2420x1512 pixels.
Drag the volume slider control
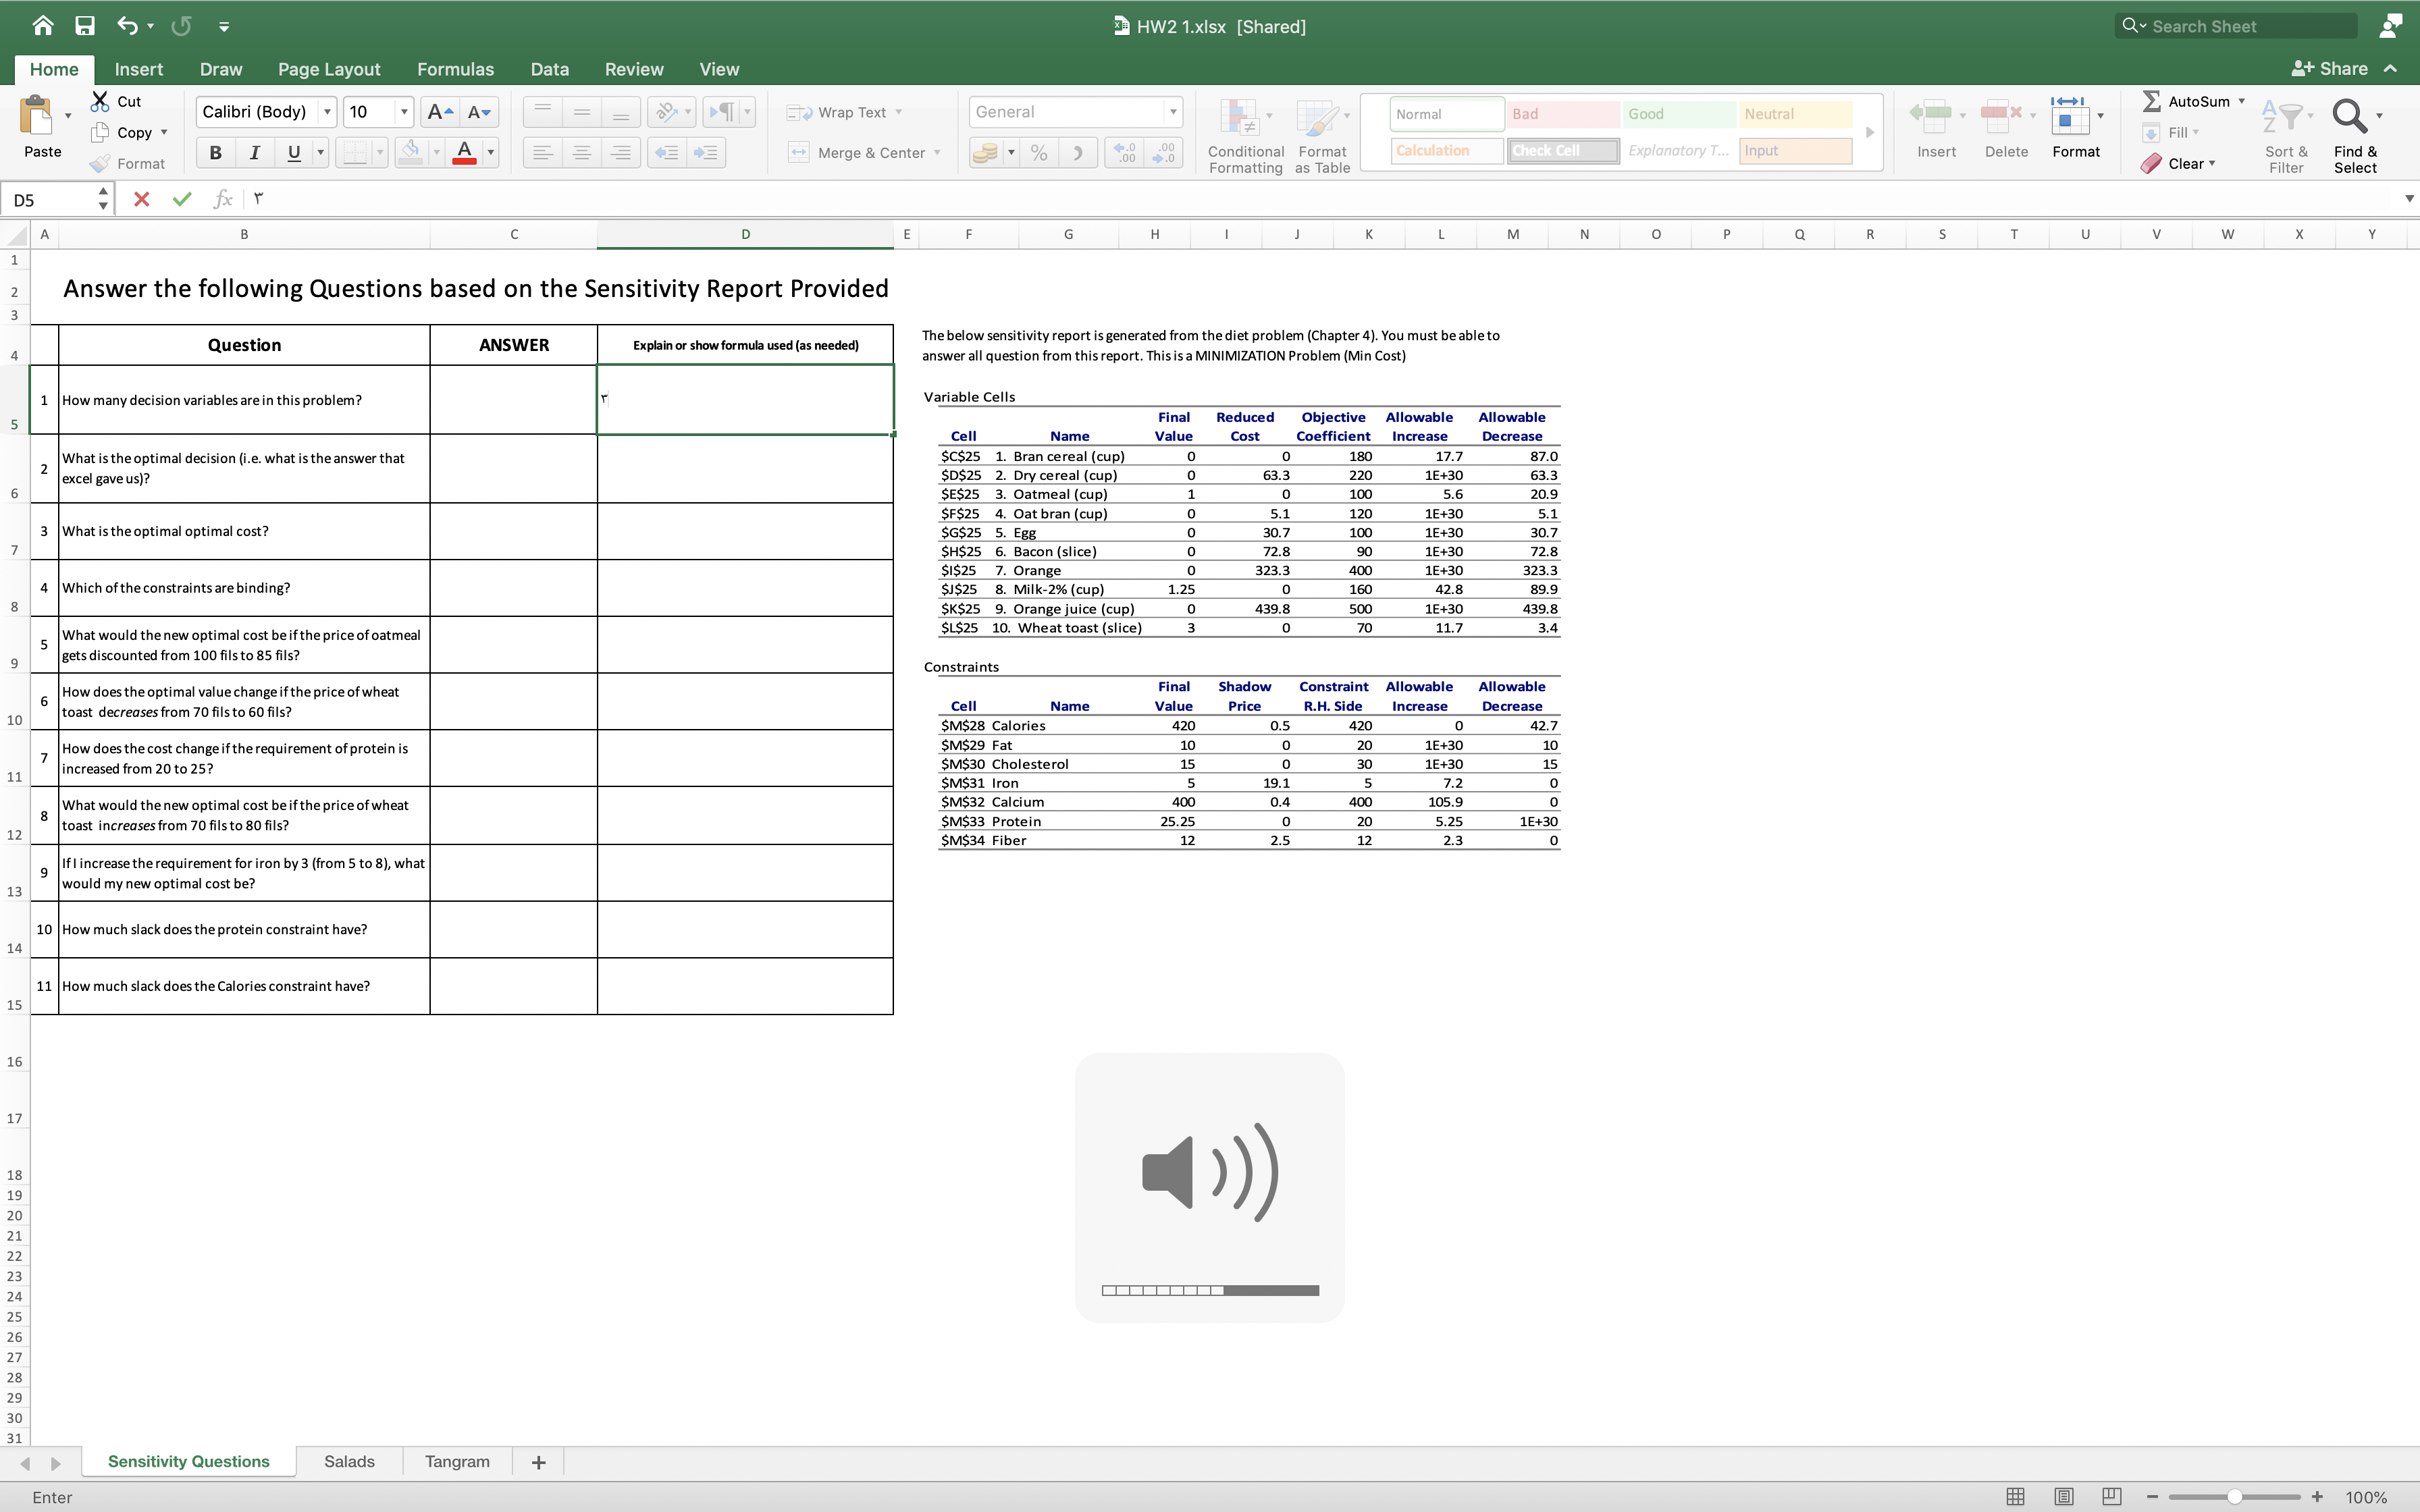point(1209,1289)
